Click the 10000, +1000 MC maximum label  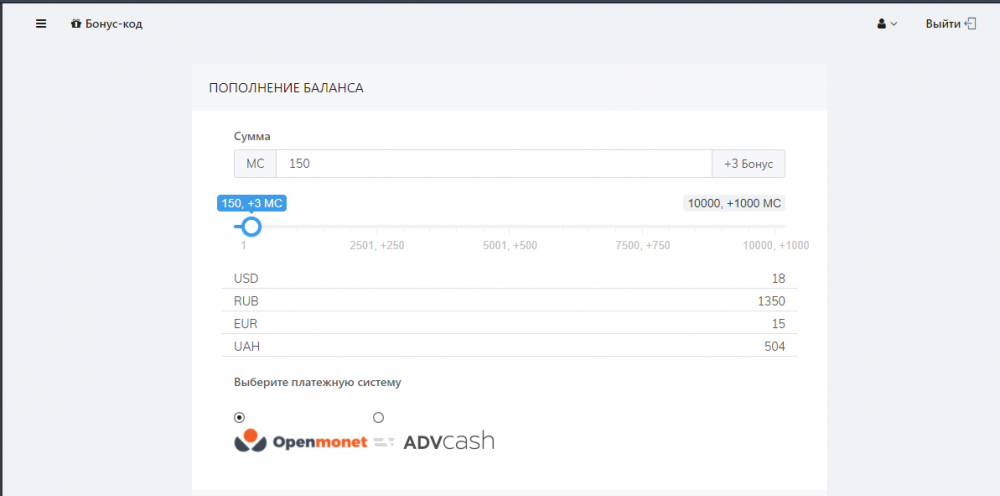pyautogui.click(x=734, y=203)
